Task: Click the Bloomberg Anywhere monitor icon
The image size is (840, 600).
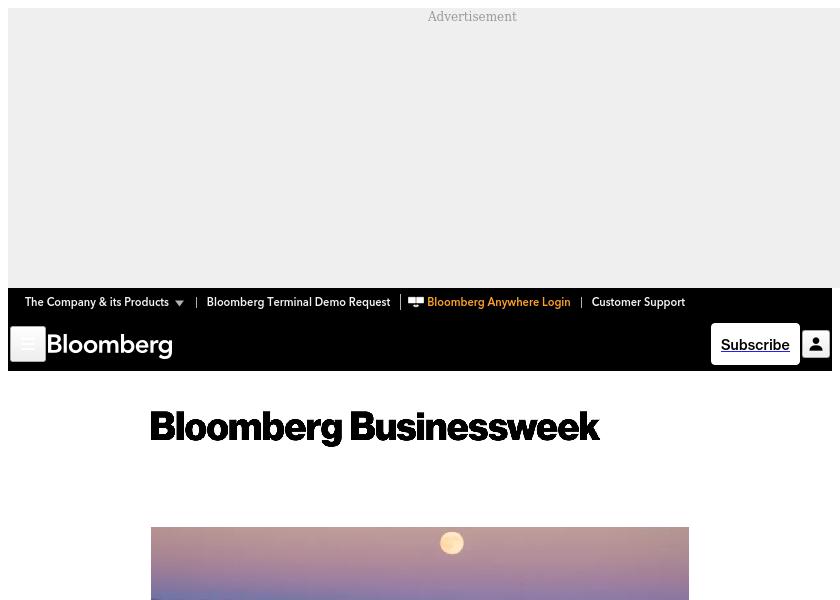Action: (x=416, y=302)
